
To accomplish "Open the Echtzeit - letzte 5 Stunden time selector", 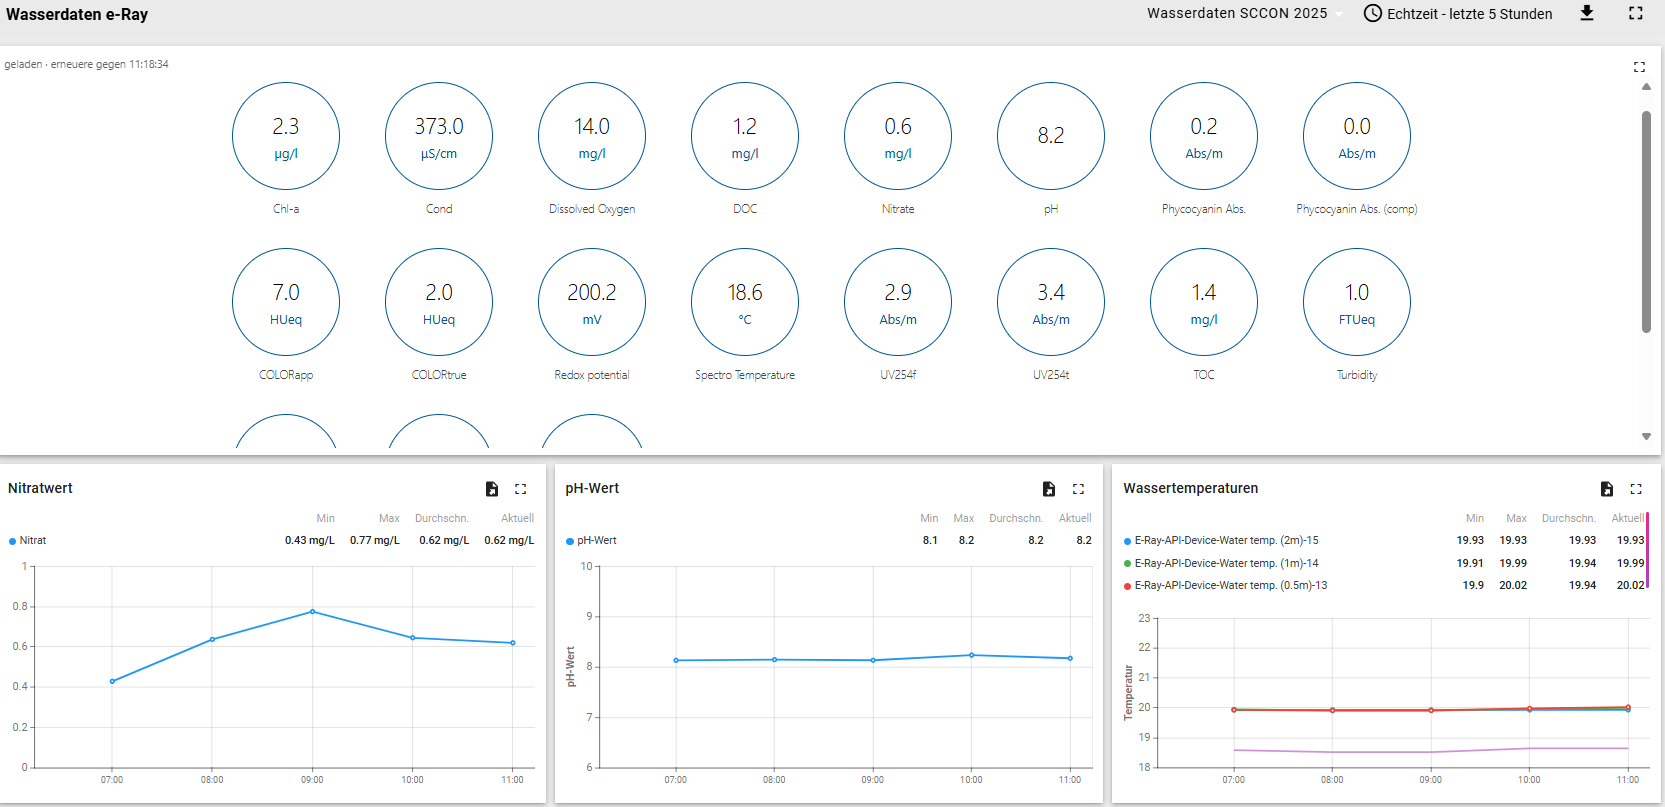I will tap(1458, 14).
